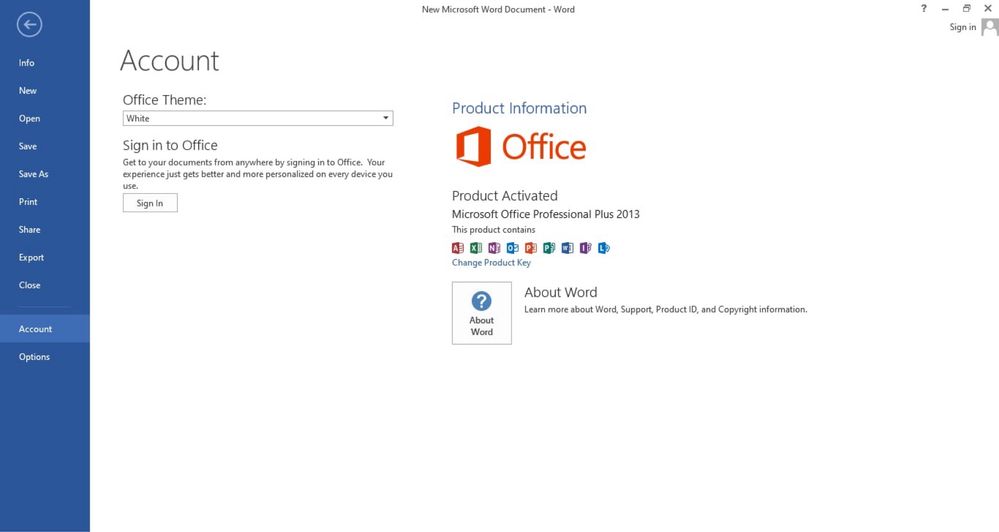Viewport: 999px width, 532px height.
Task: Click the 'Learn more about Word' description
Action: [x=666, y=309]
